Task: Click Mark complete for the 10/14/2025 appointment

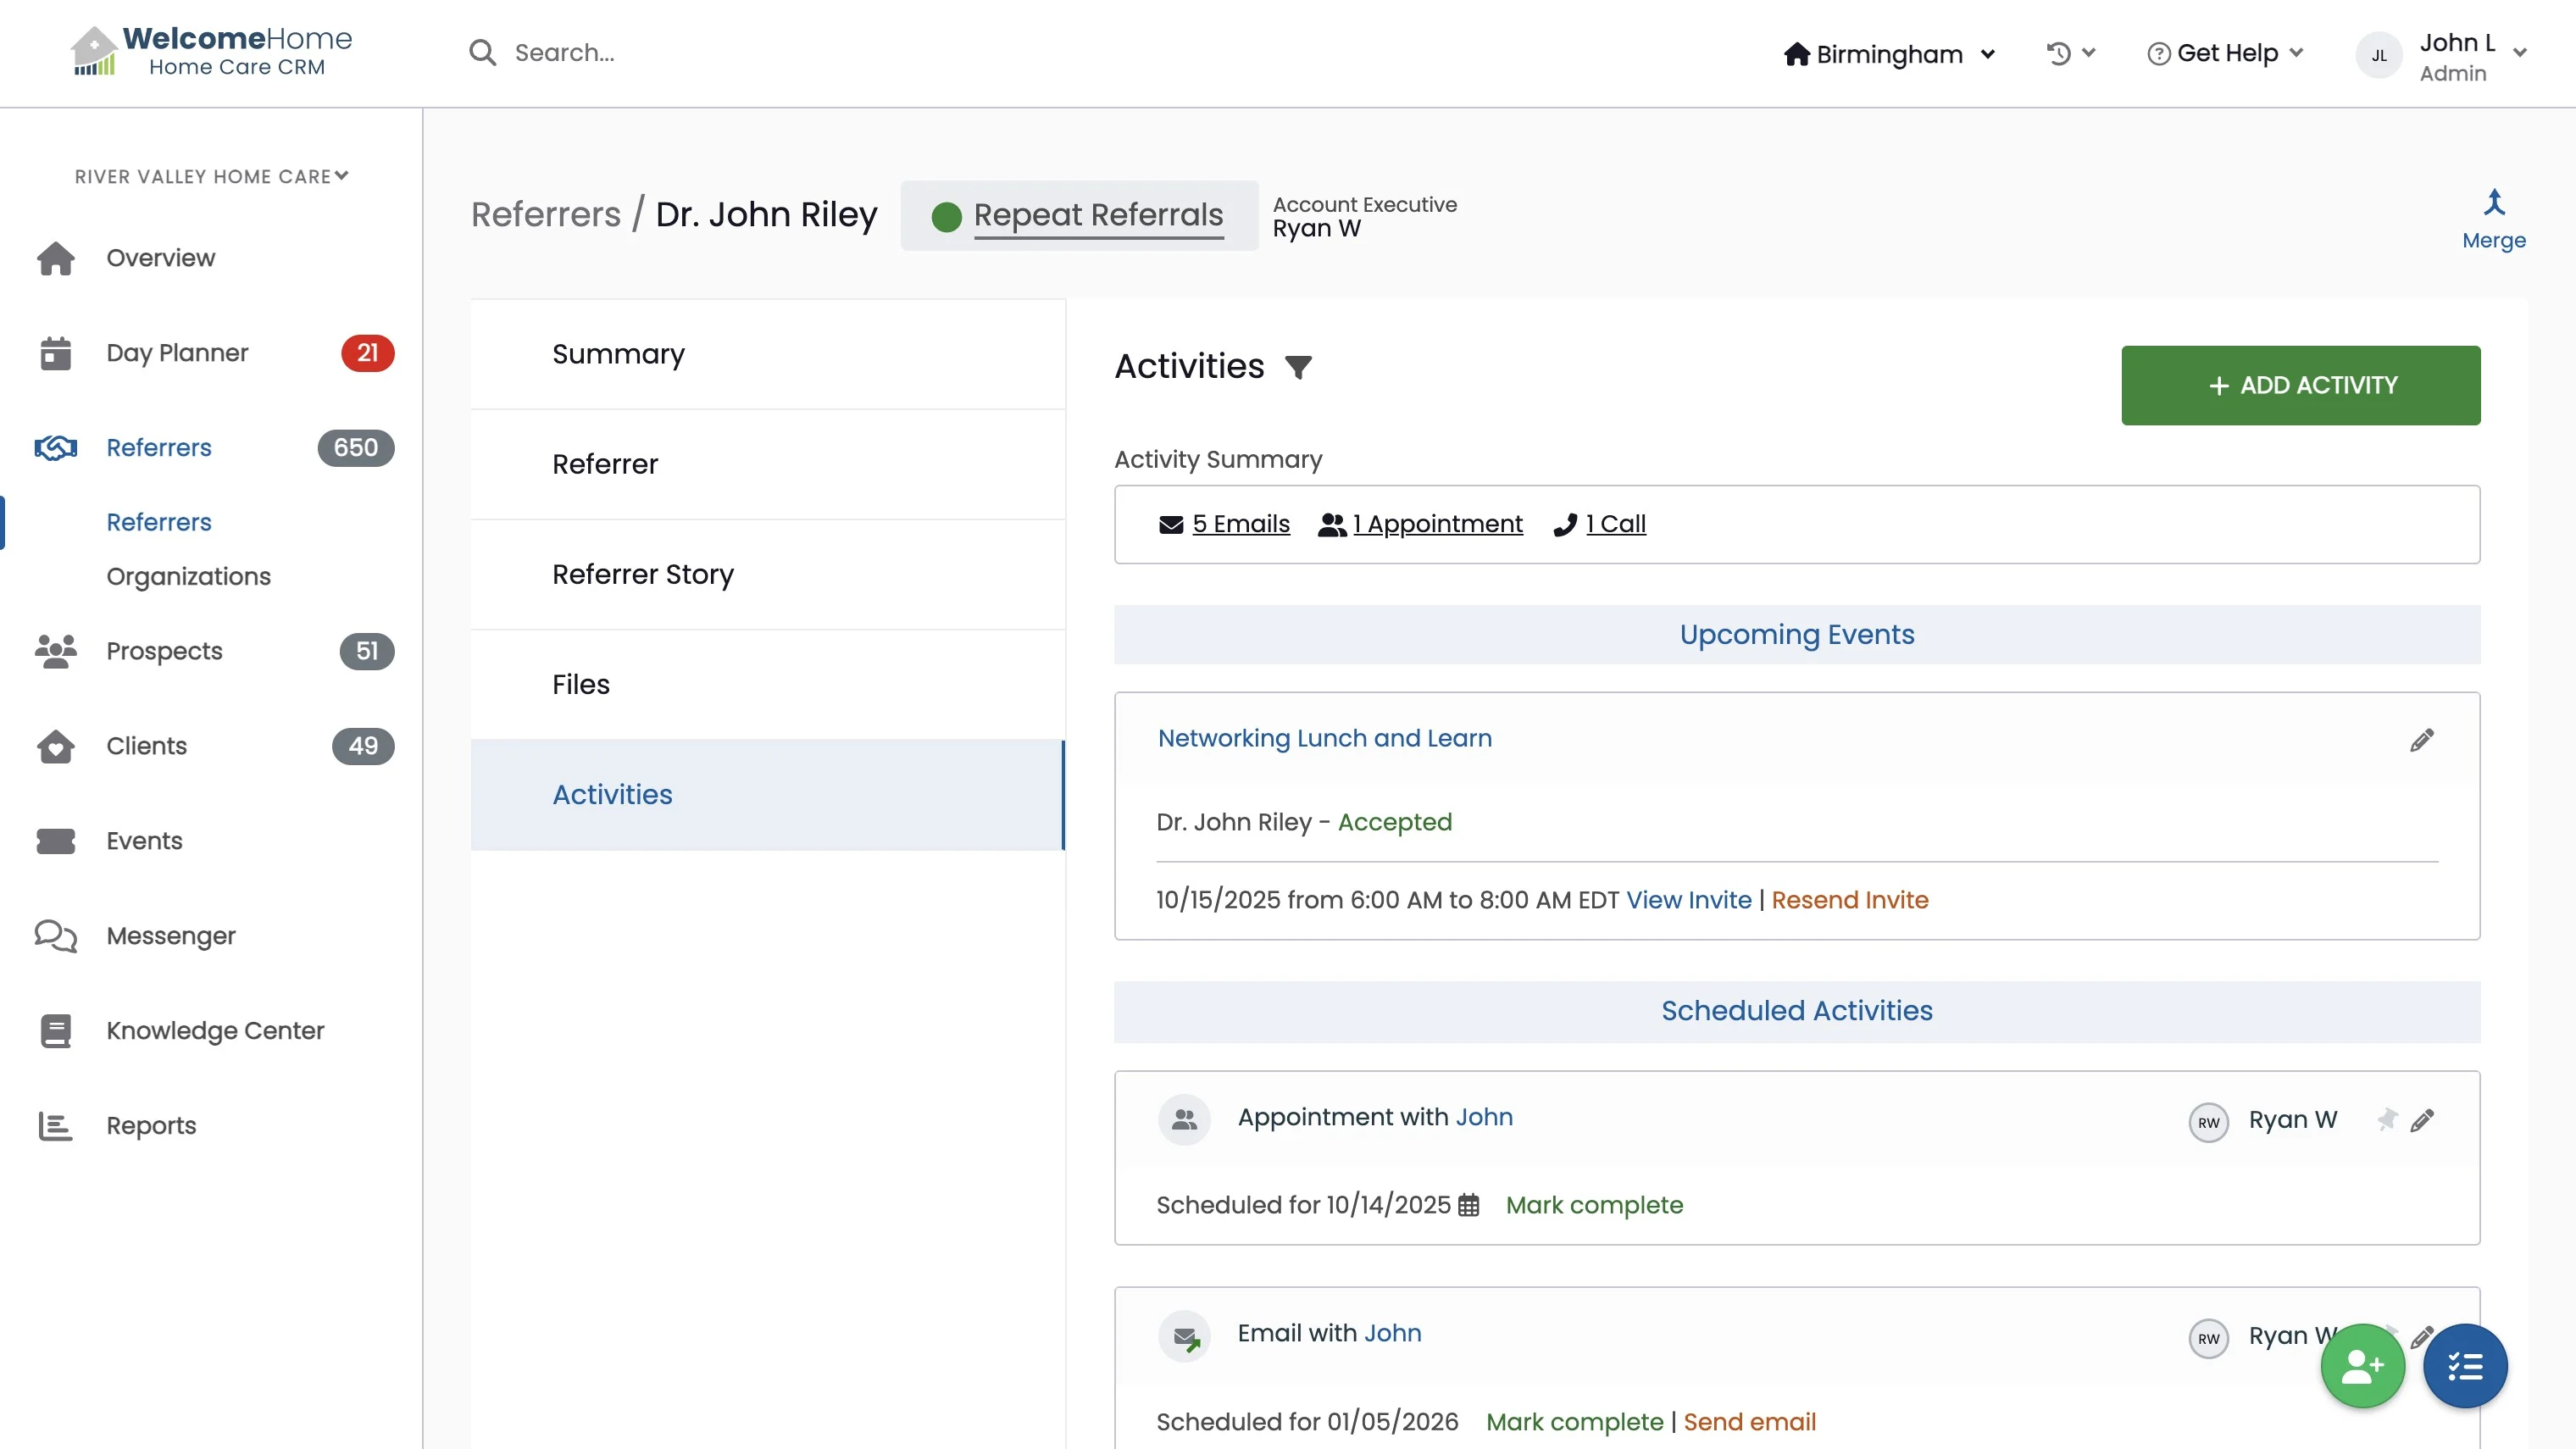Action: [1594, 1205]
